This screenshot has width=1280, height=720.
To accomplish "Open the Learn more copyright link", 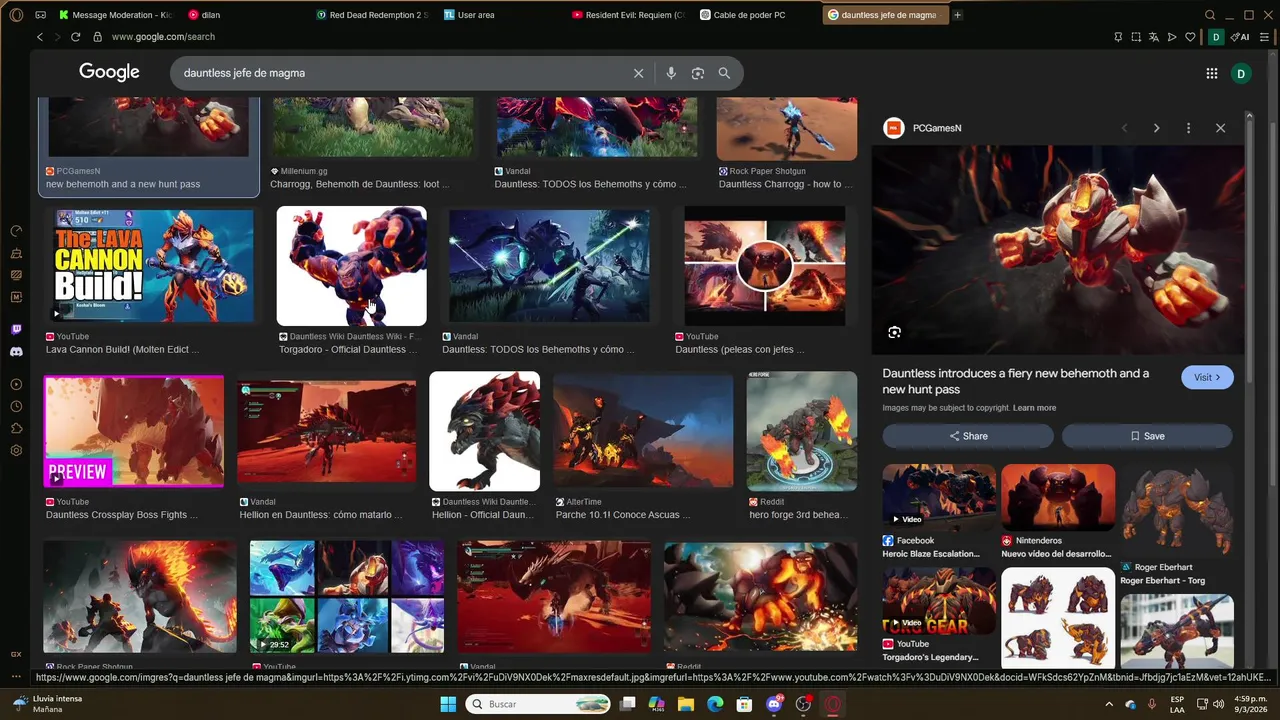I will point(1034,408).
